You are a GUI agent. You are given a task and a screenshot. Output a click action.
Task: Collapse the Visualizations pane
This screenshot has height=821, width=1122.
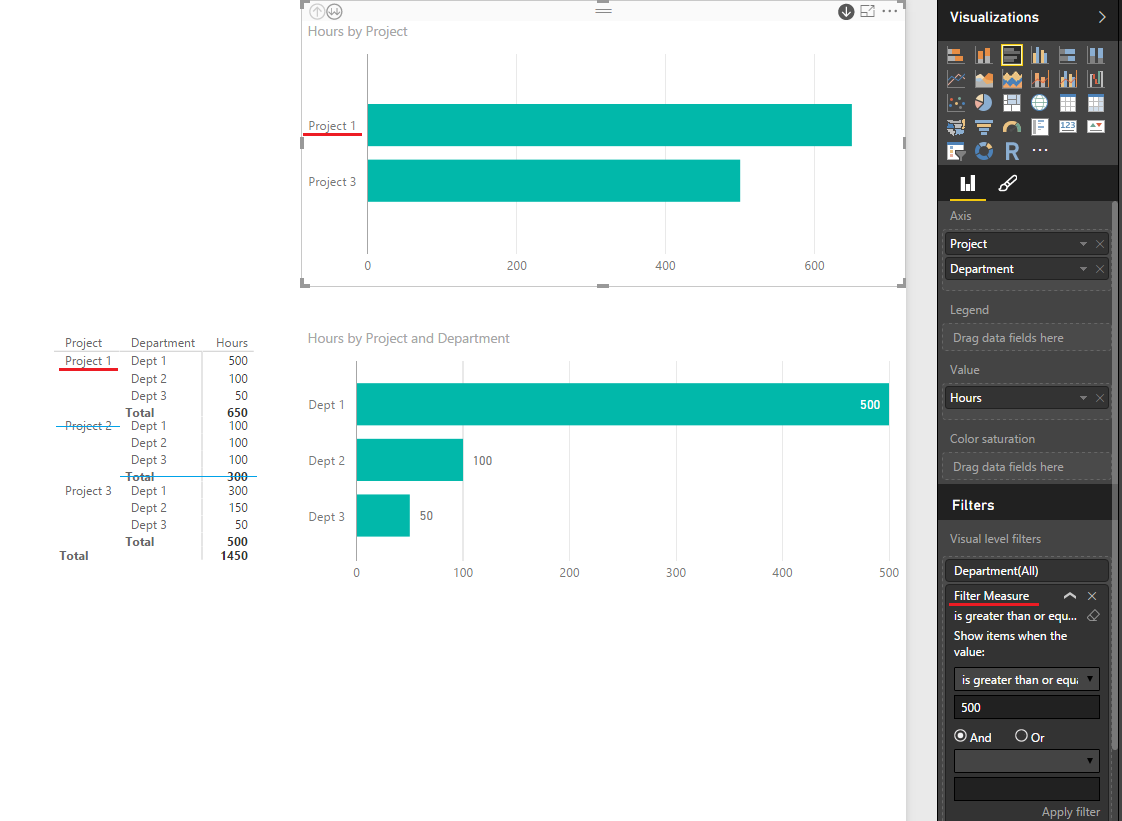tap(1102, 17)
